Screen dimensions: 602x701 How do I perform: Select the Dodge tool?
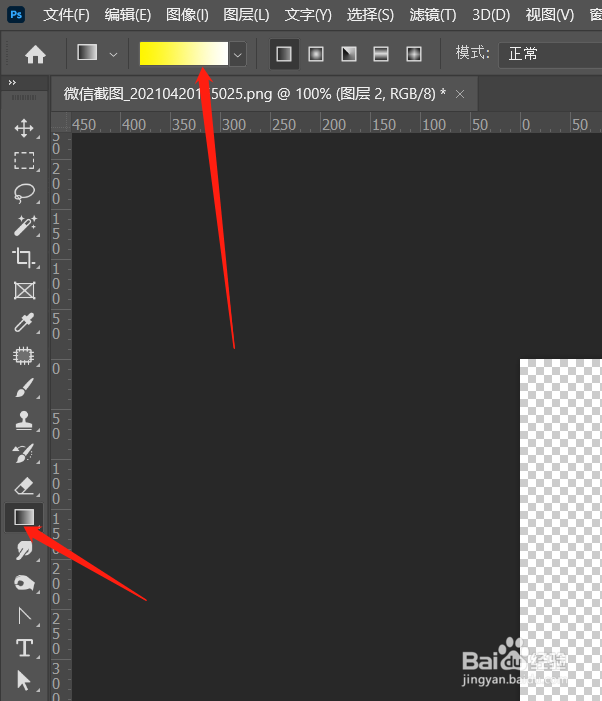(24, 583)
